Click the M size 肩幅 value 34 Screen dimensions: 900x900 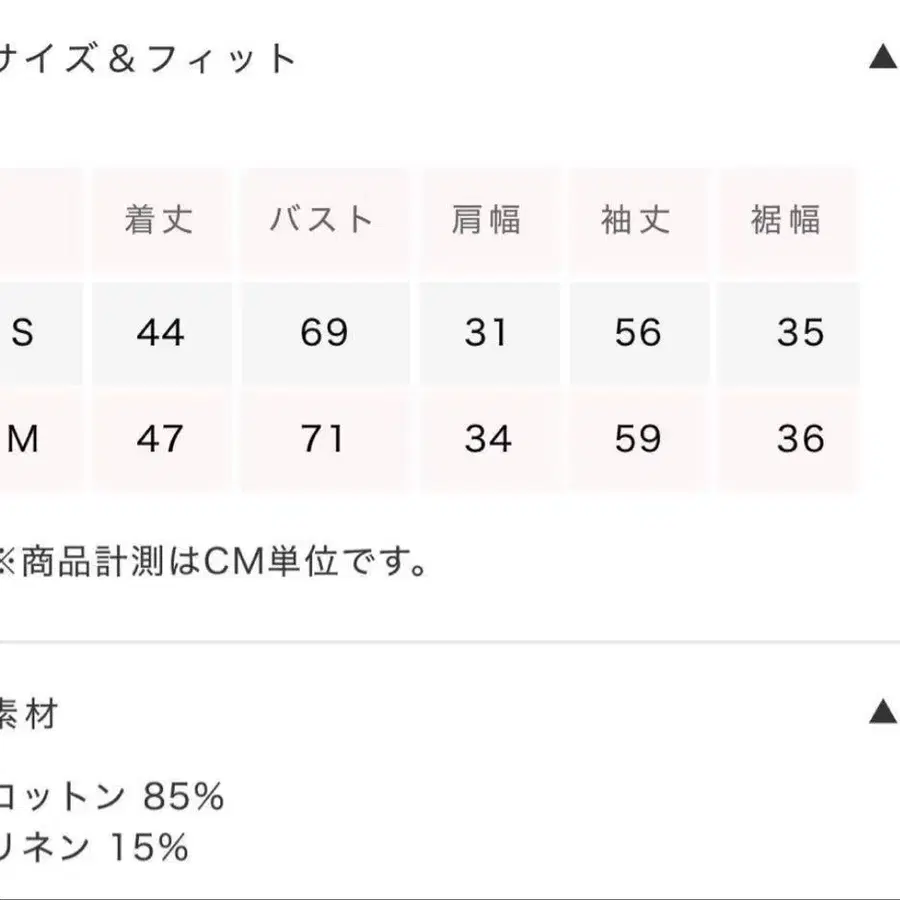click(488, 439)
